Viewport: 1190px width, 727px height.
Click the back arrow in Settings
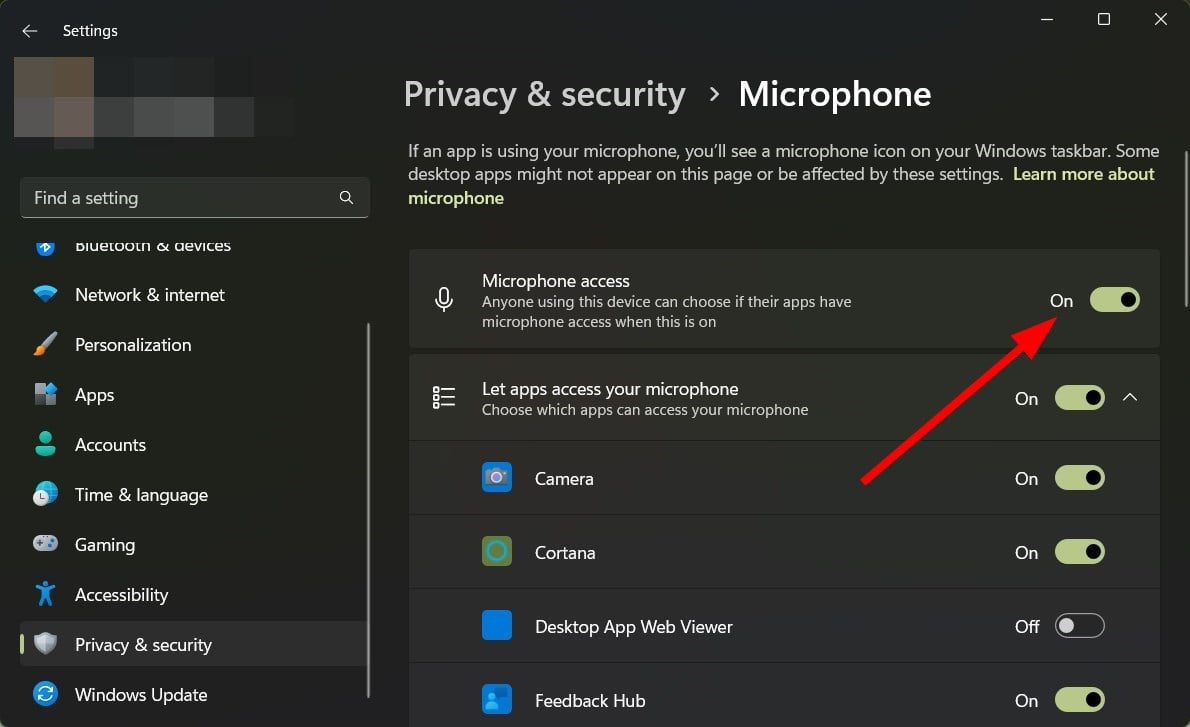pyautogui.click(x=29, y=31)
